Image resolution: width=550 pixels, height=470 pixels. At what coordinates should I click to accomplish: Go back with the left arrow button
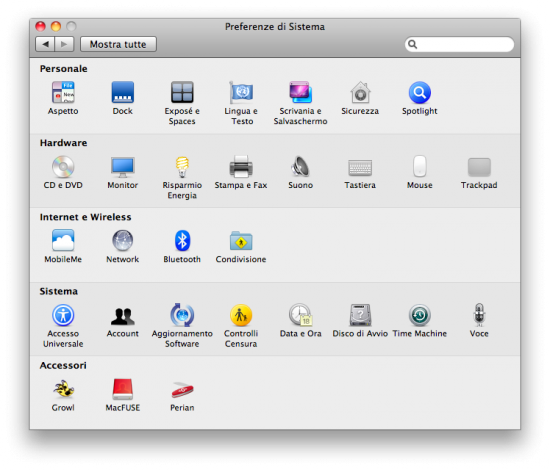(x=45, y=44)
